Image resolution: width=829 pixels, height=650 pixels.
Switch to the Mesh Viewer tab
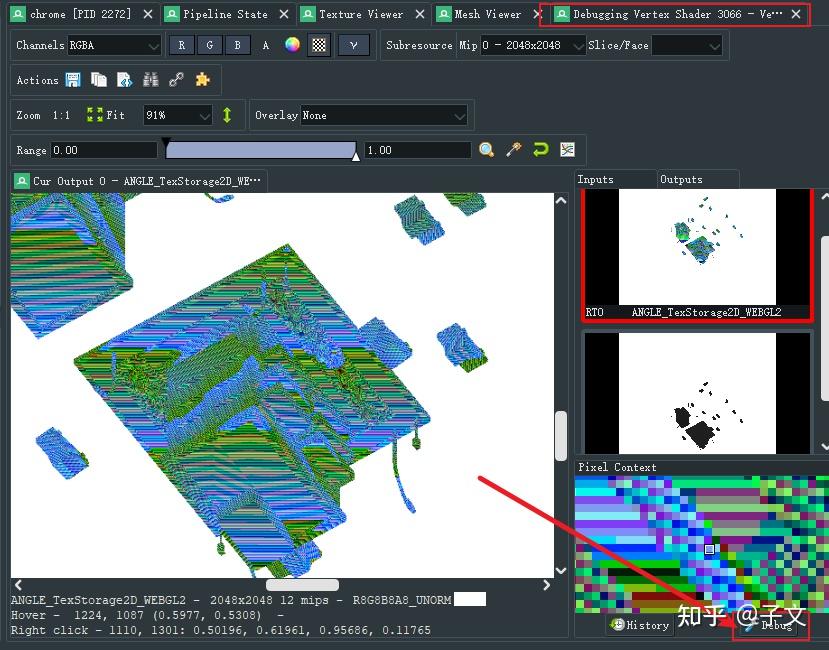(x=487, y=14)
